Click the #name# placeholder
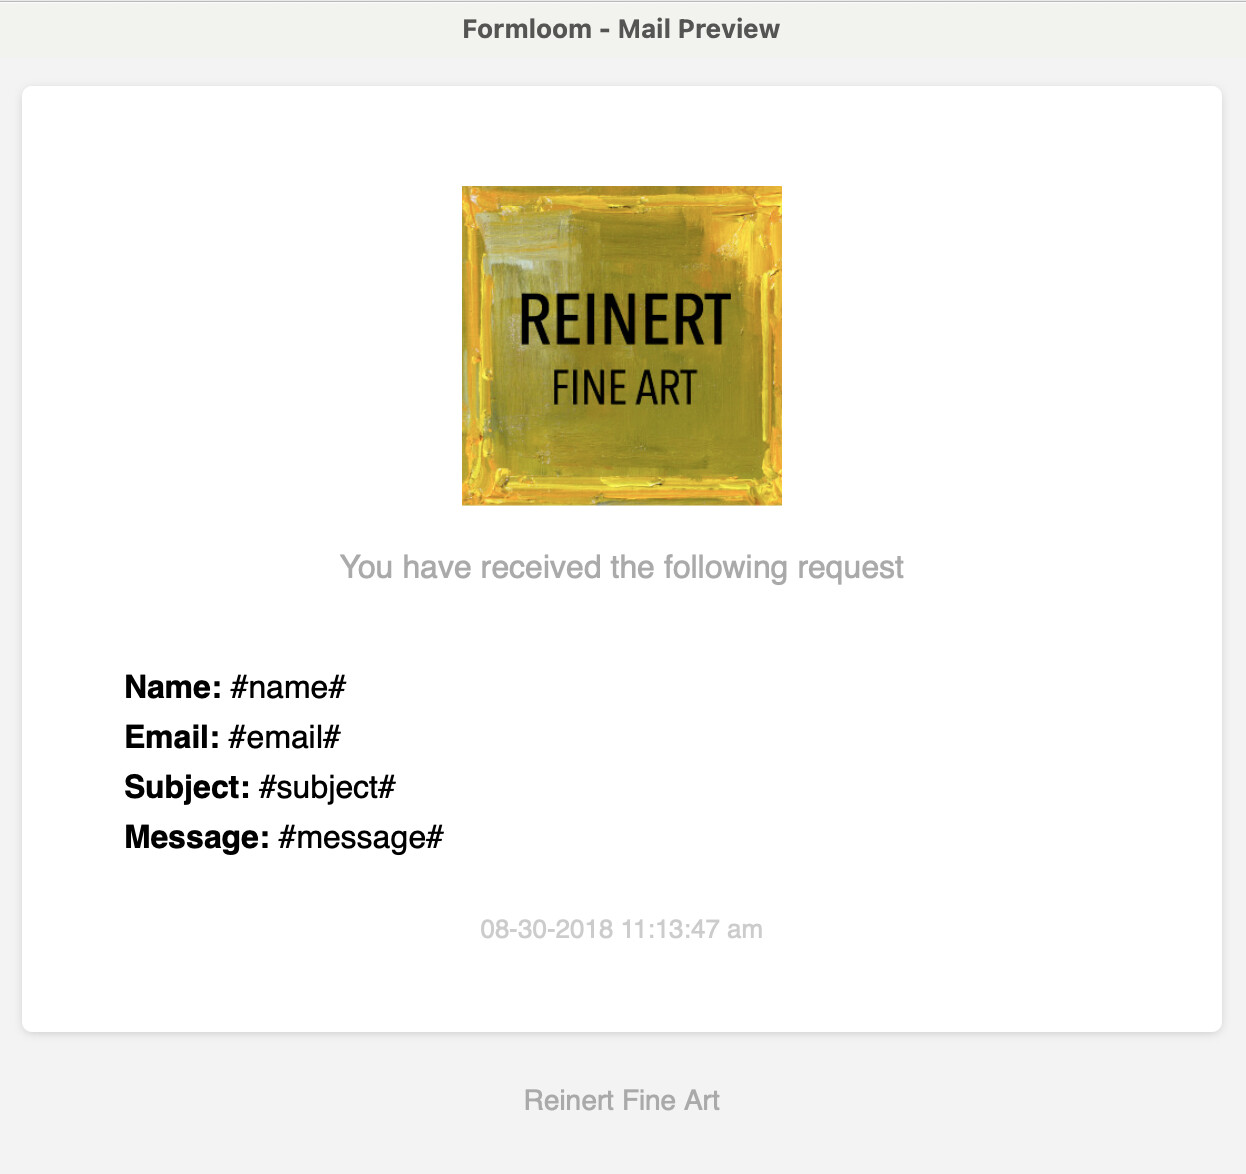The width and height of the screenshot is (1246, 1174). click(x=288, y=687)
